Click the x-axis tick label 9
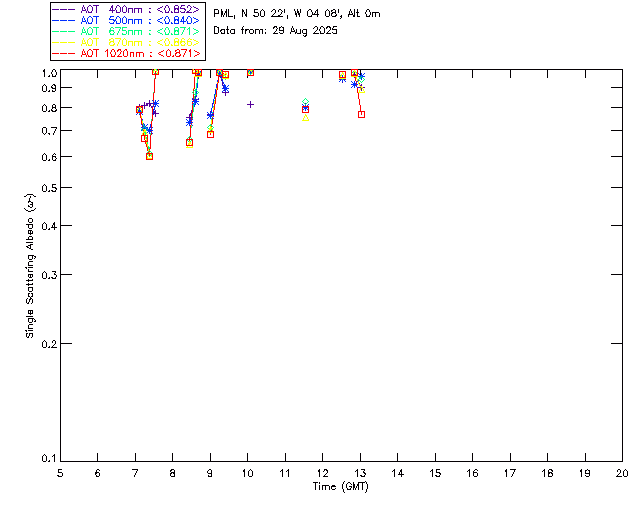Image resolution: width=640 pixels, height=512 pixels. tap(210, 473)
